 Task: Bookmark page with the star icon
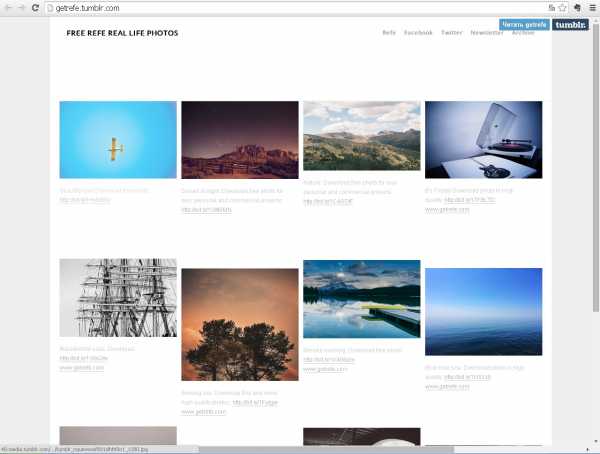[x=562, y=8]
